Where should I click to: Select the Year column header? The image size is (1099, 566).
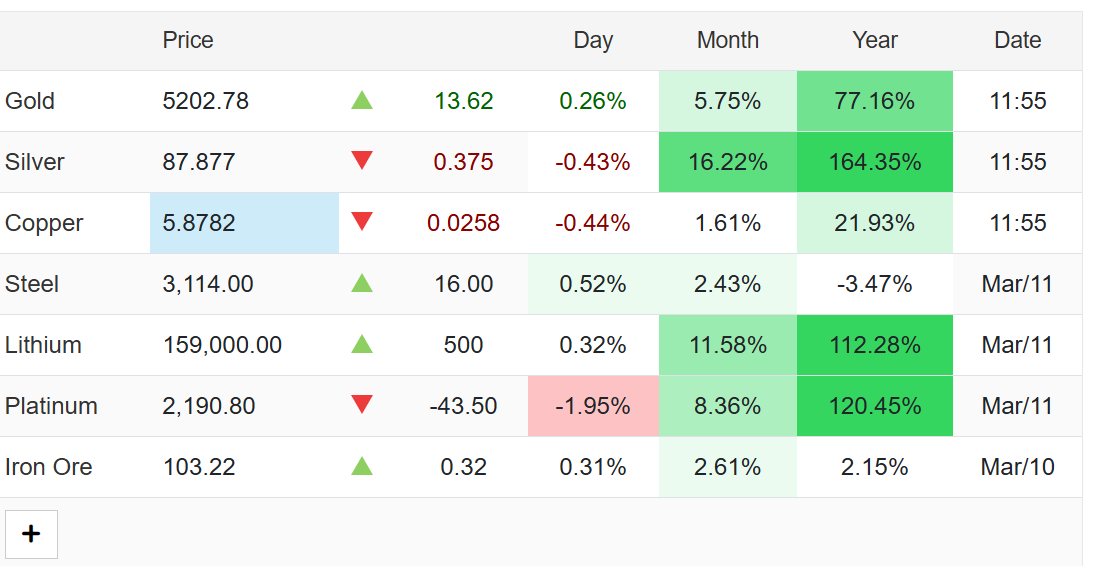[875, 40]
